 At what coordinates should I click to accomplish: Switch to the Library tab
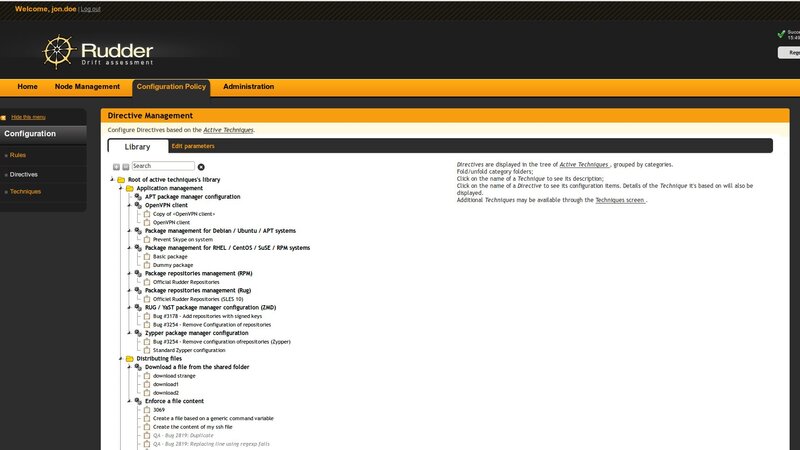pos(138,146)
